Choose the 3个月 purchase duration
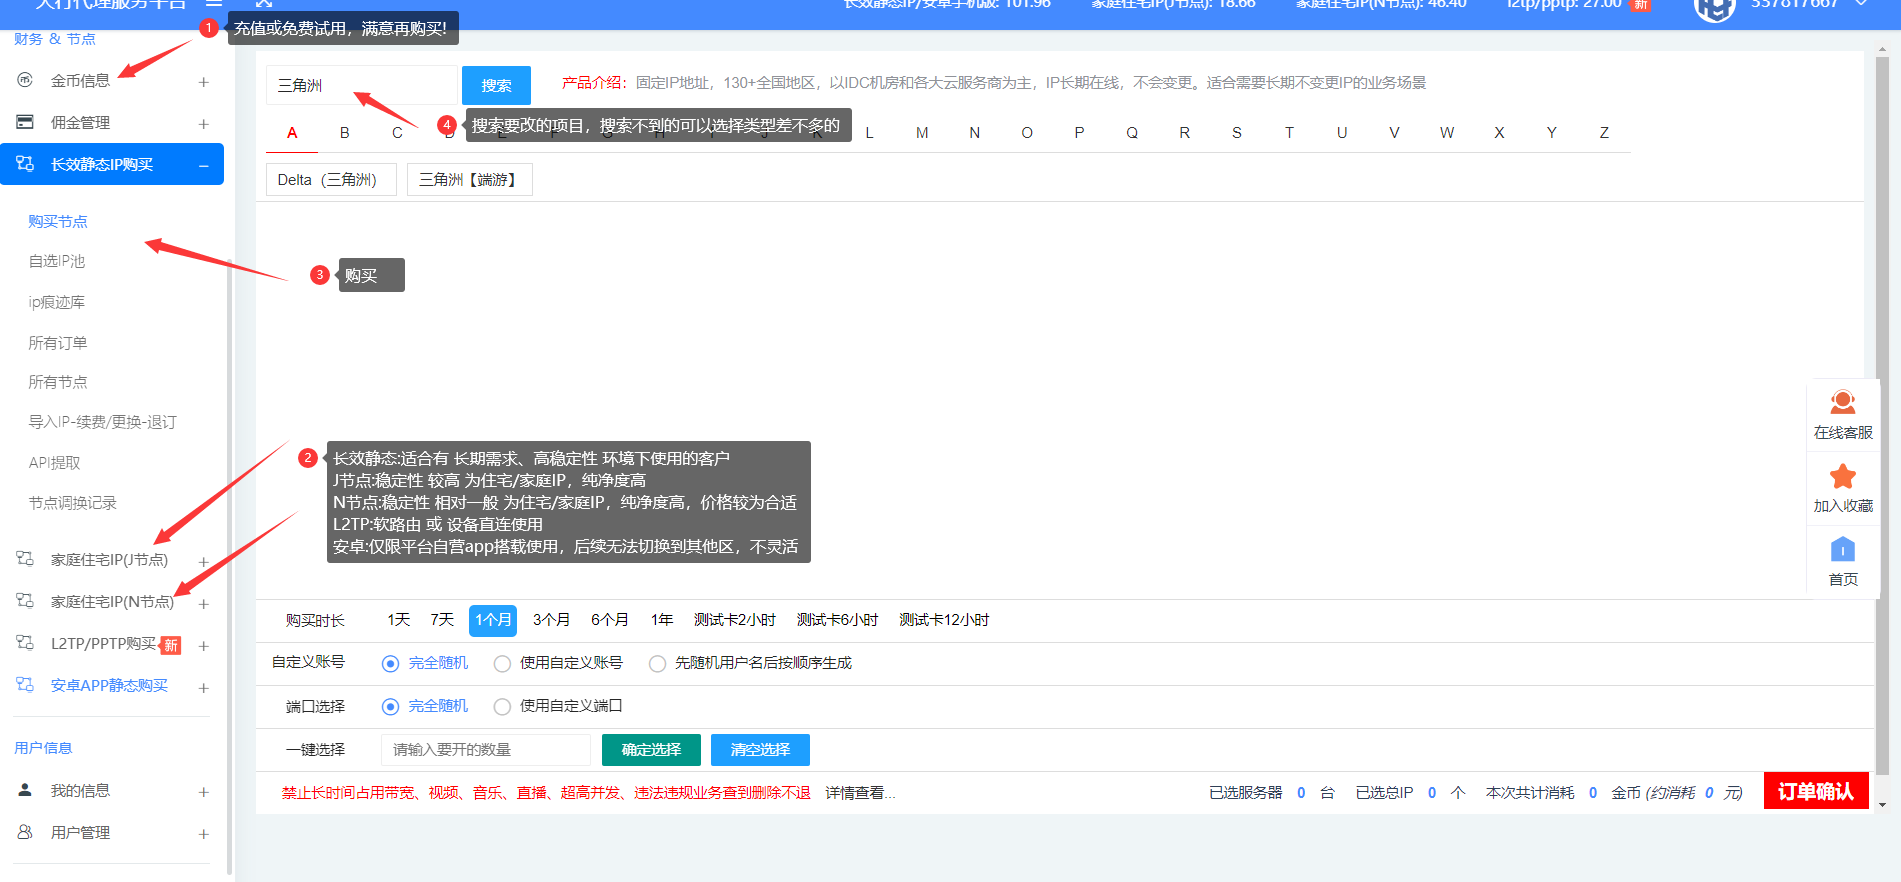Image resolution: width=1901 pixels, height=882 pixels. [551, 620]
